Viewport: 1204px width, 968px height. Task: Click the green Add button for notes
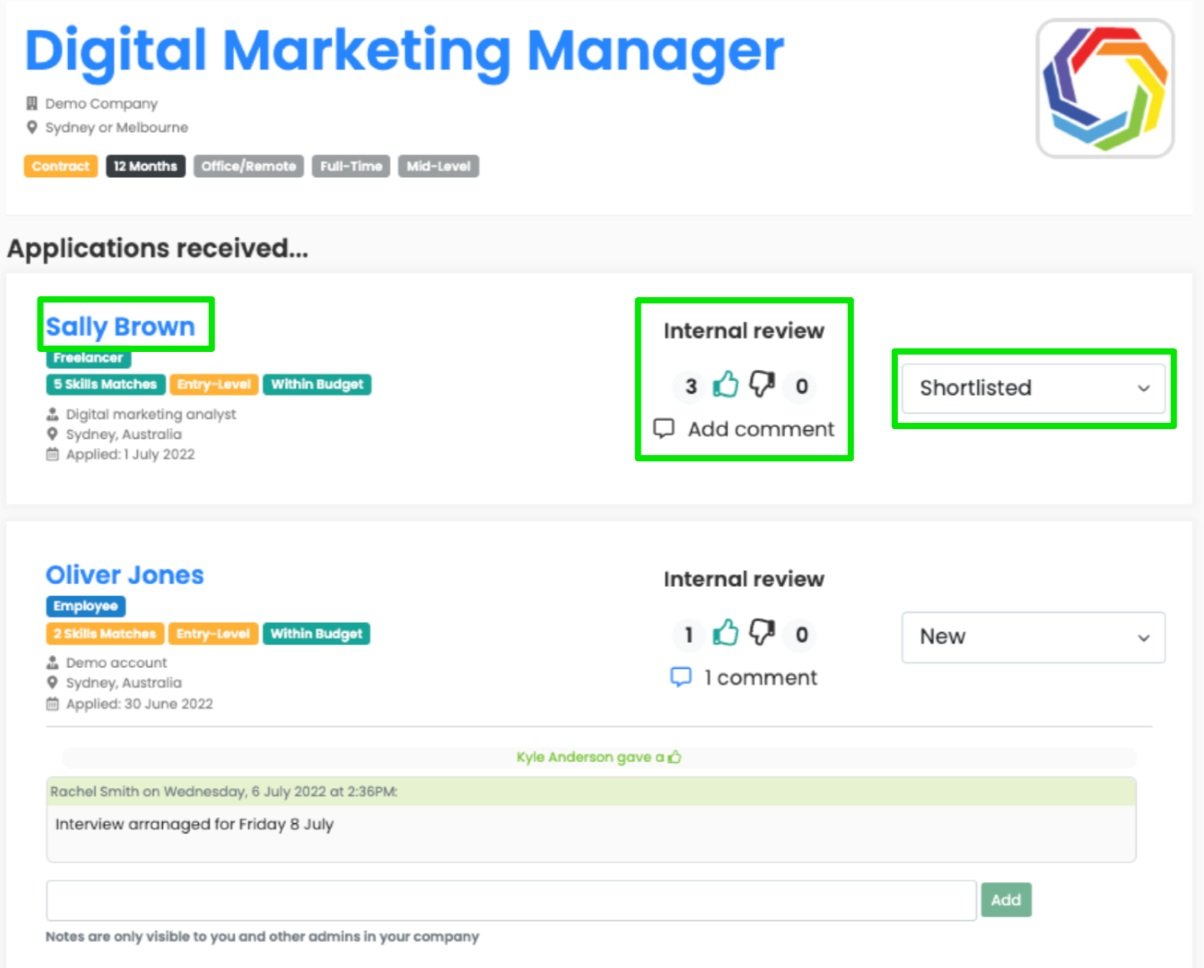(x=1006, y=900)
